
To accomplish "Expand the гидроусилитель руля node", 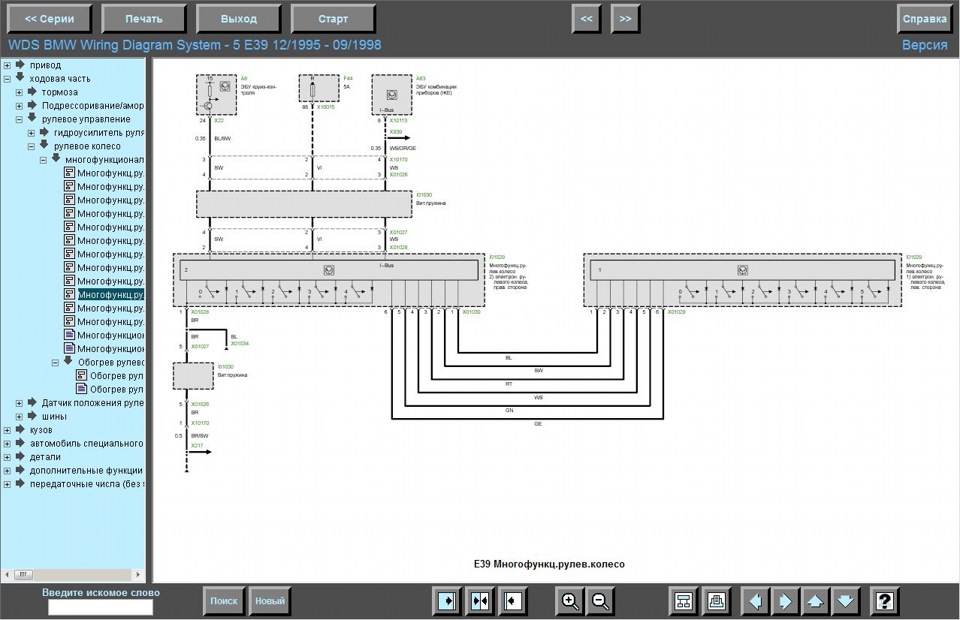I will click(x=31, y=133).
